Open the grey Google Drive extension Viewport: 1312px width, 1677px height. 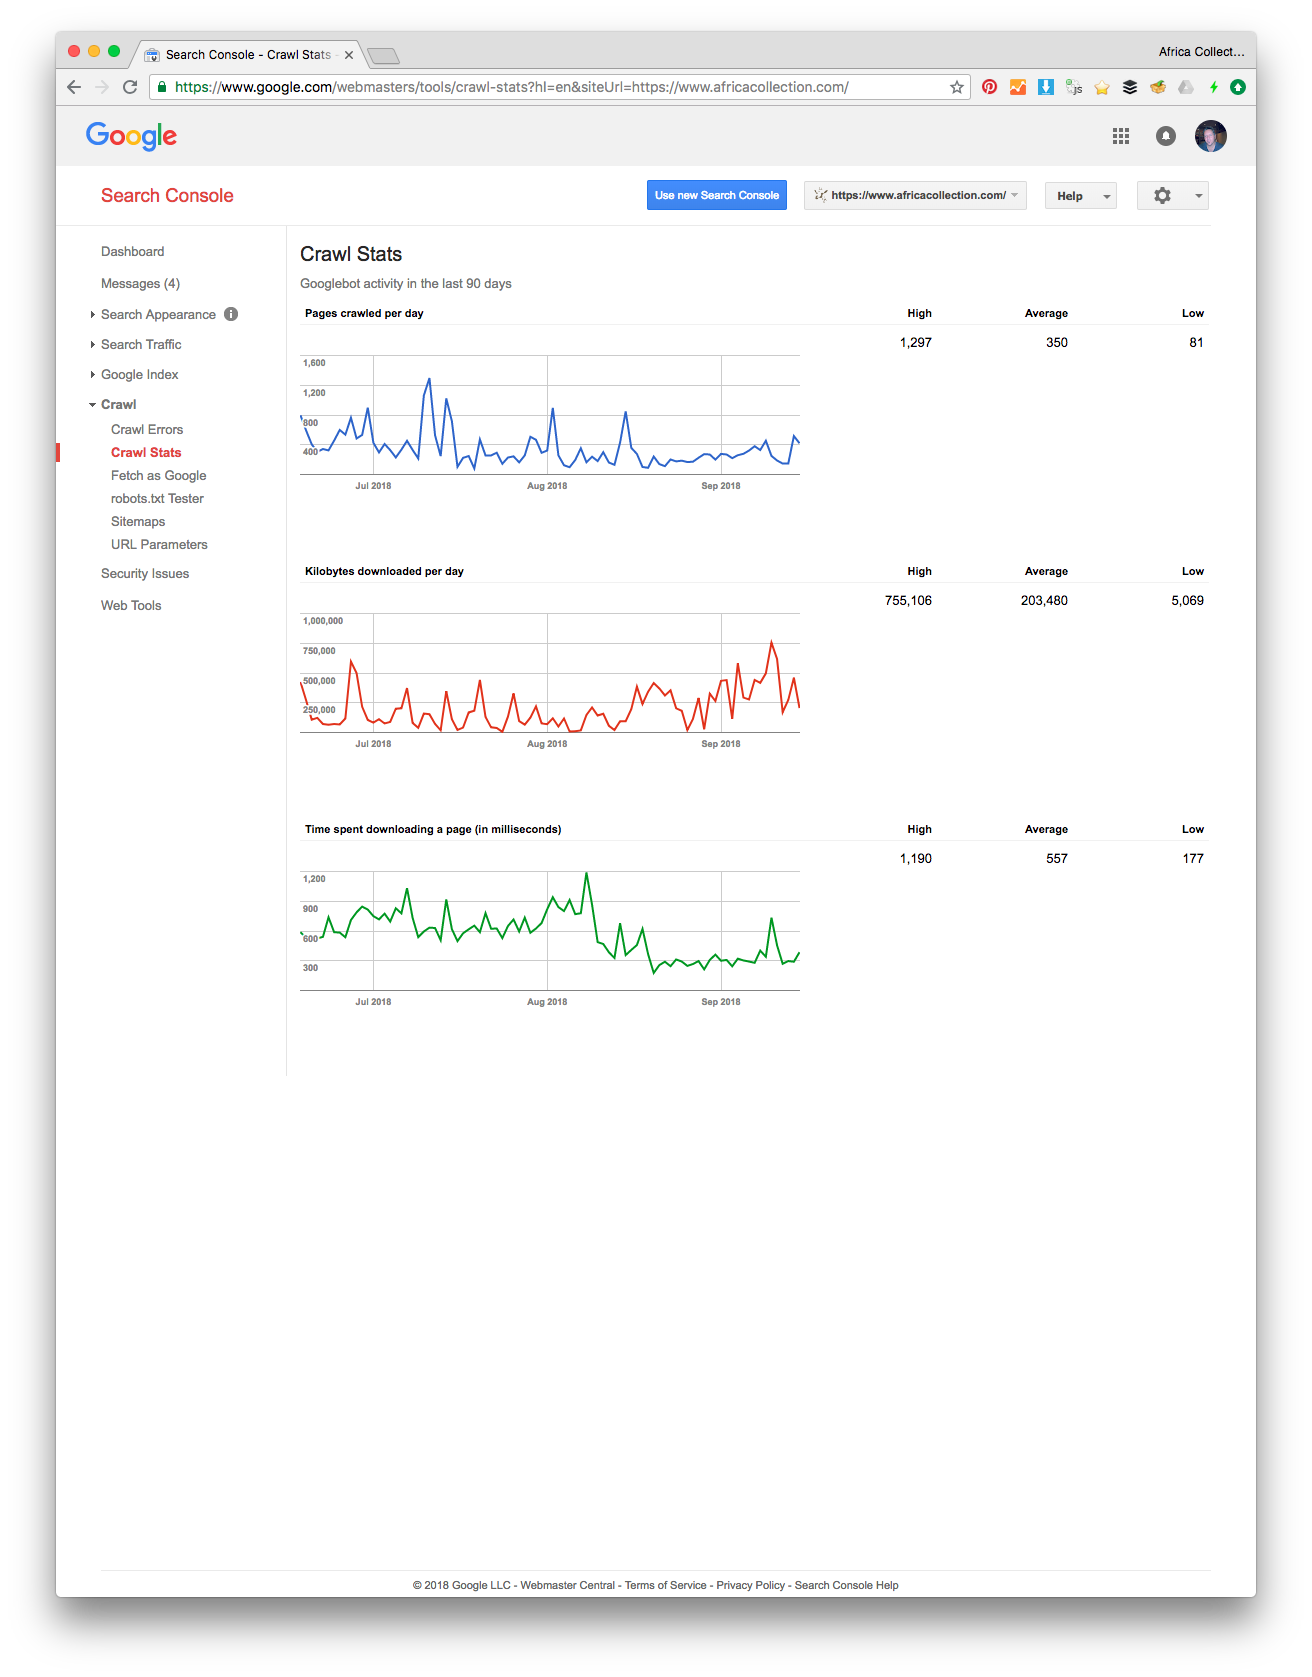(1186, 87)
